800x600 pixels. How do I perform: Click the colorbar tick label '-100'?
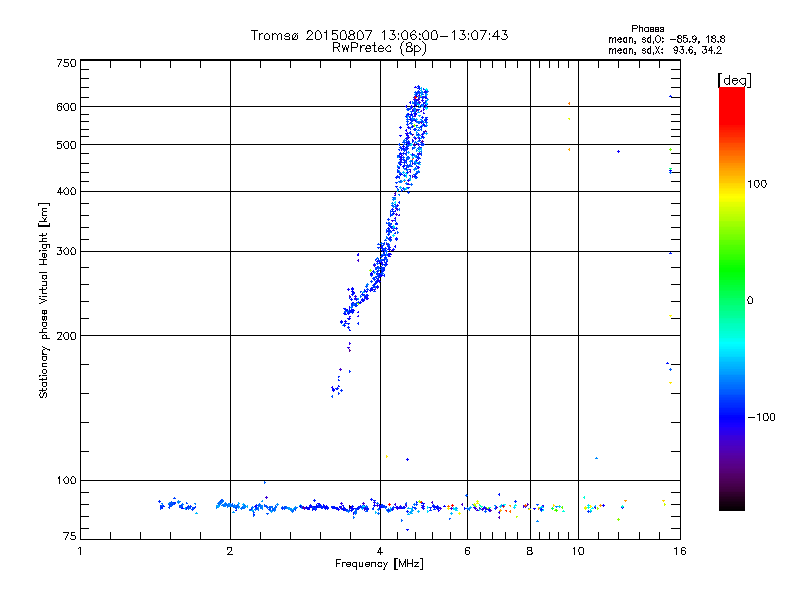coord(762,417)
